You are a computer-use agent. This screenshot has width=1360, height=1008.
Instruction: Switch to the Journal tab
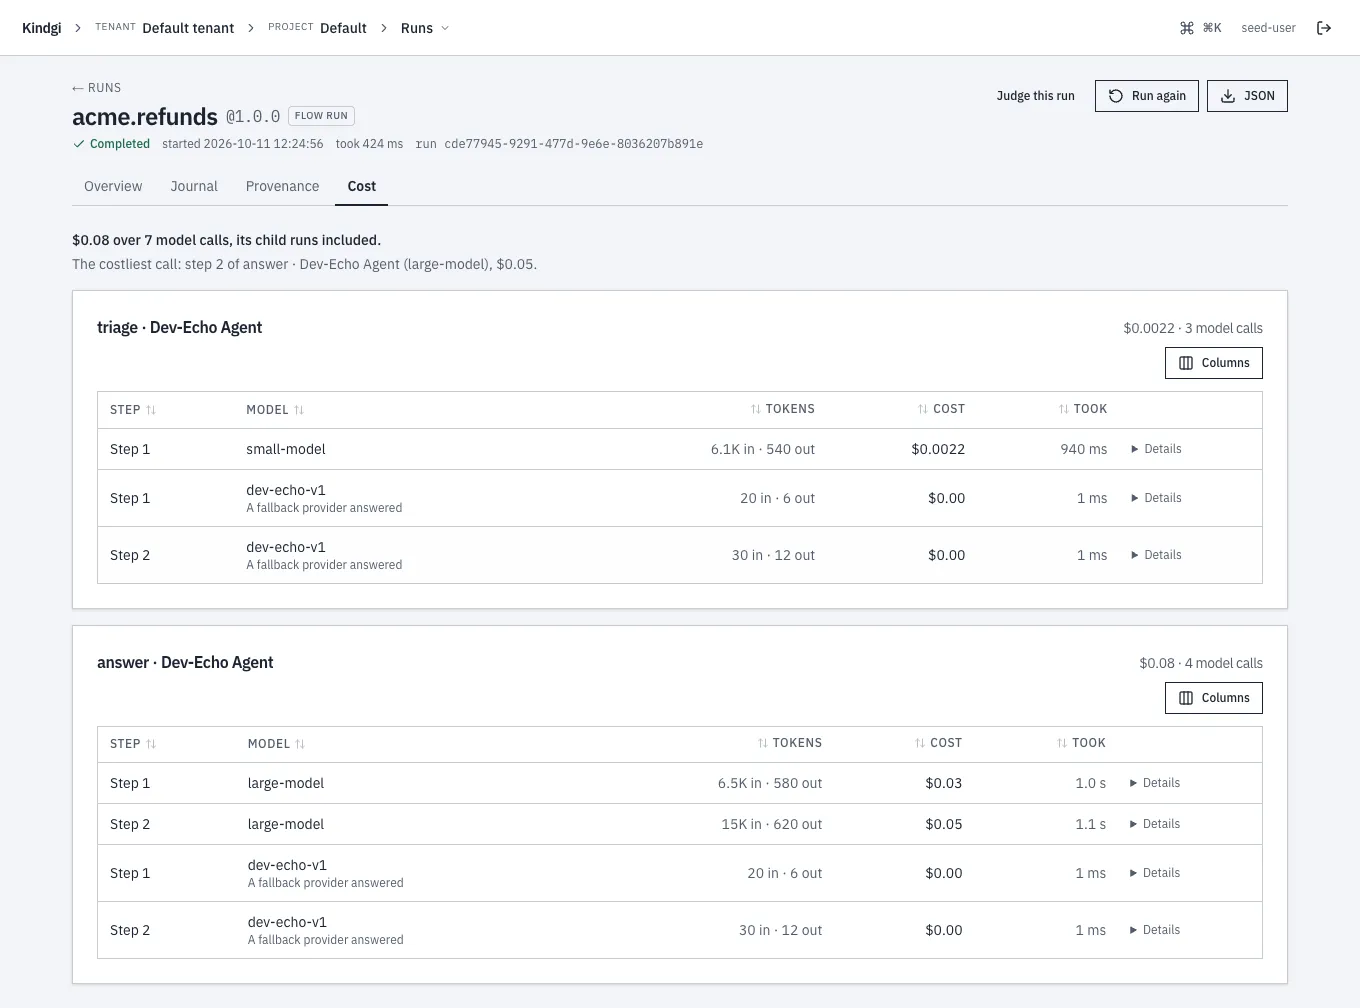click(x=194, y=186)
